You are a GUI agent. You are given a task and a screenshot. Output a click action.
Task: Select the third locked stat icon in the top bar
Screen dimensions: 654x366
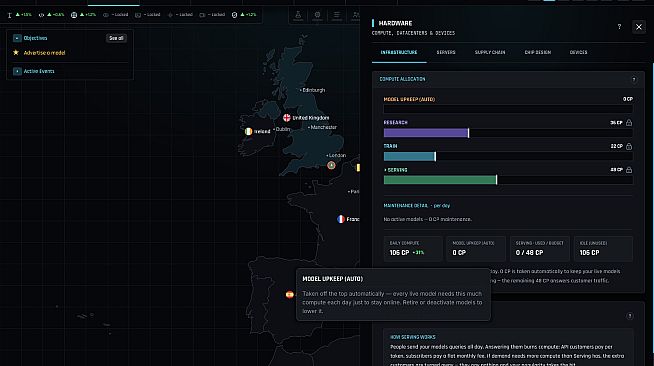(170, 15)
